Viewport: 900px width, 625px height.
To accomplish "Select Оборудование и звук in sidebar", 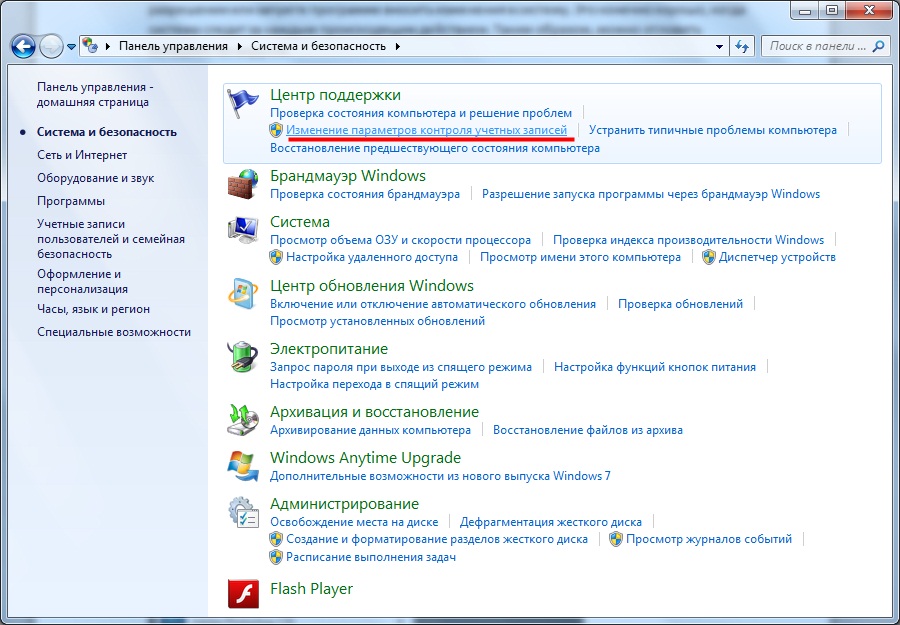I will click(x=96, y=178).
